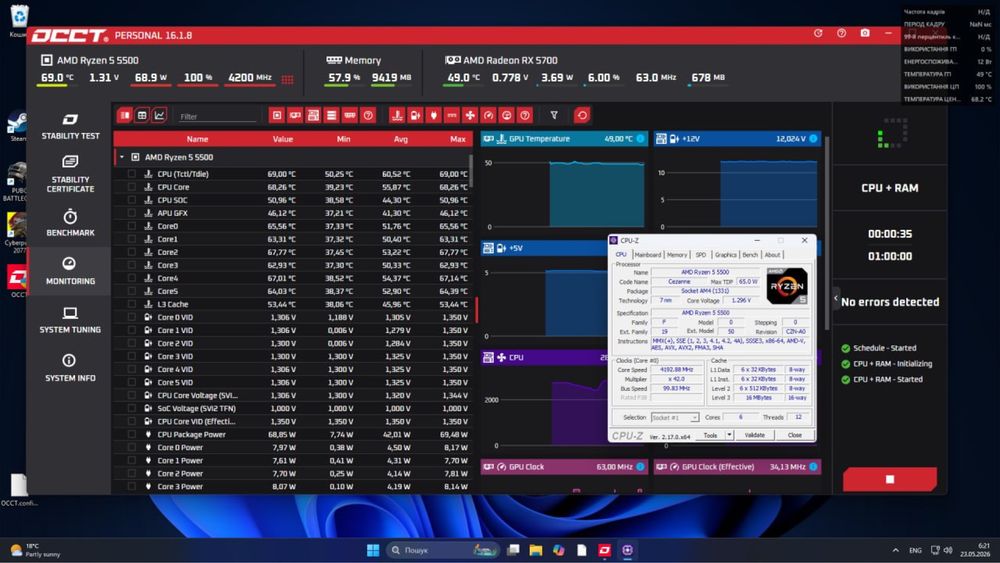
Task: Toggle the temperature sensor filter icon
Action: click(x=397, y=115)
